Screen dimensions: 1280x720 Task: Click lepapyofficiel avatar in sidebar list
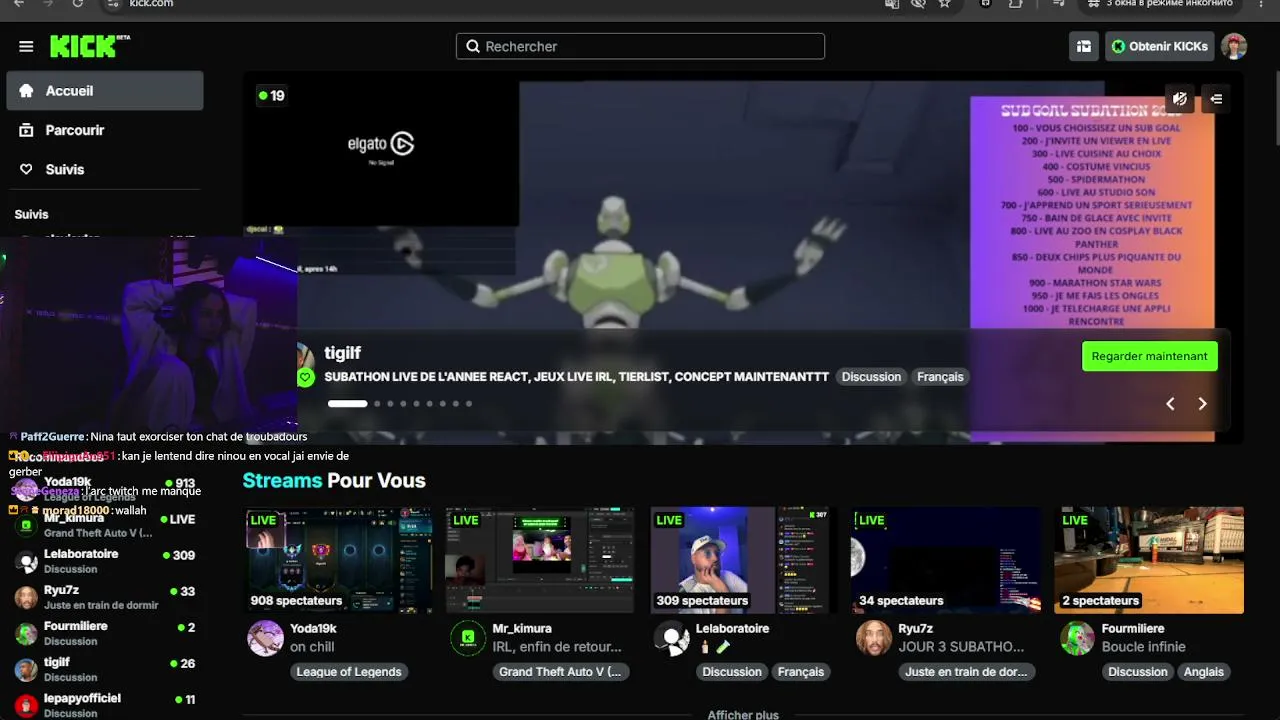tap(26, 706)
